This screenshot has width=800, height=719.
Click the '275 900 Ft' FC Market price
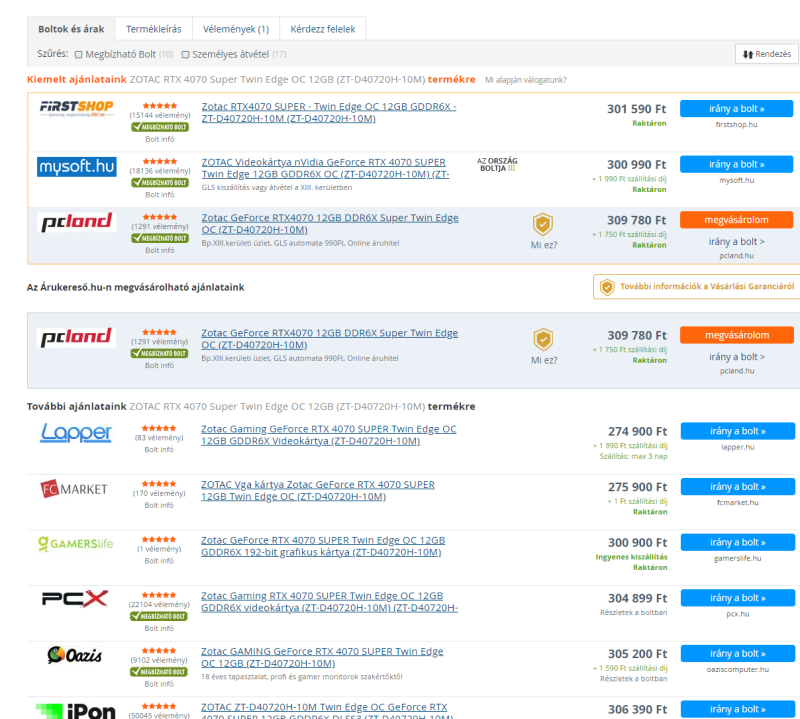click(x=637, y=487)
